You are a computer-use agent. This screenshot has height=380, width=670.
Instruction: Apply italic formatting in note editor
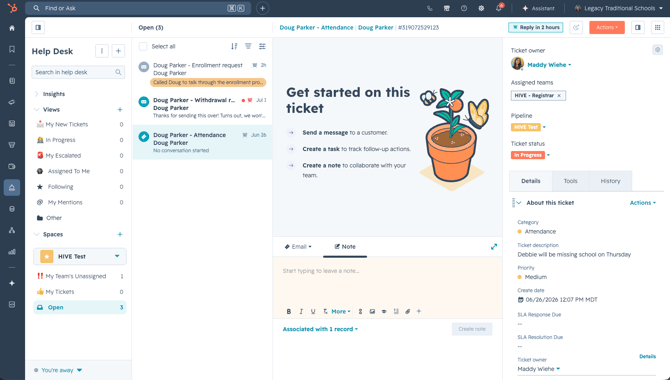(x=301, y=312)
